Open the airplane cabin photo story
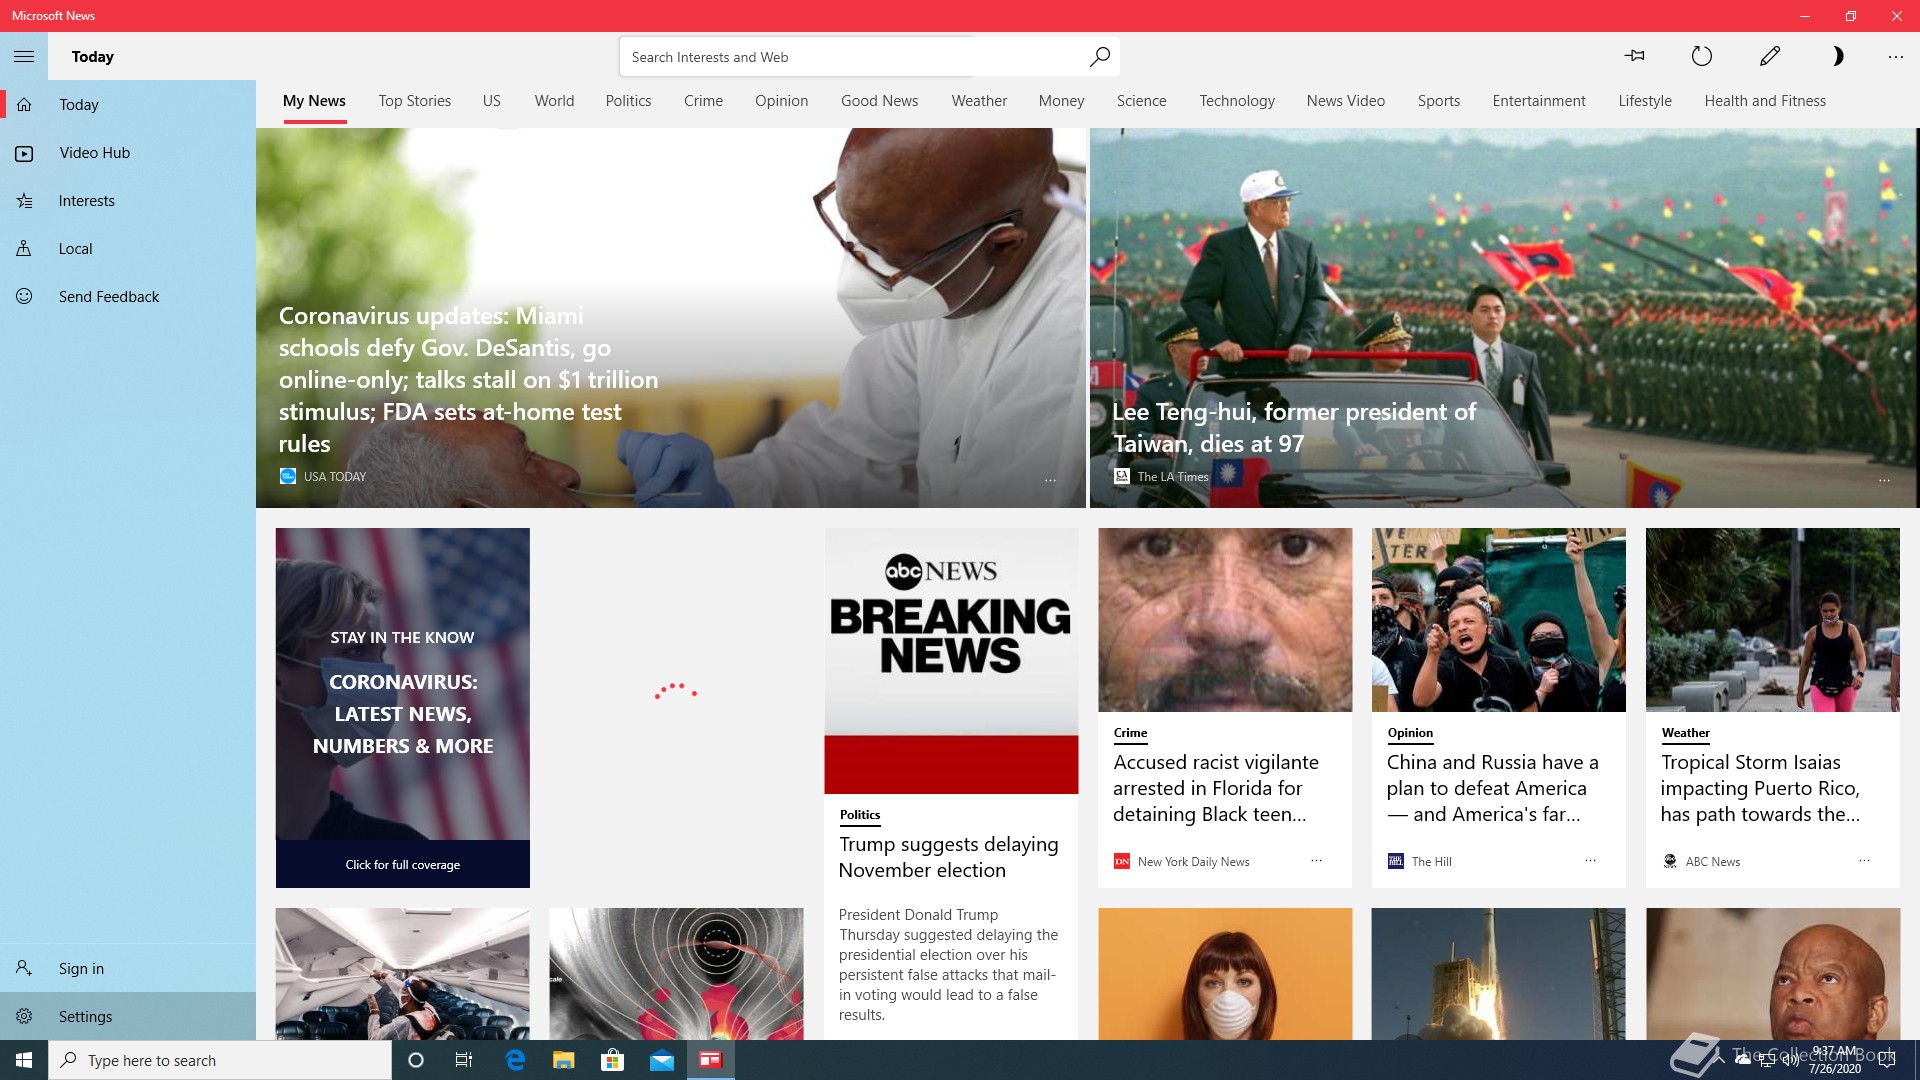The height and width of the screenshot is (1080, 1920). coord(402,974)
